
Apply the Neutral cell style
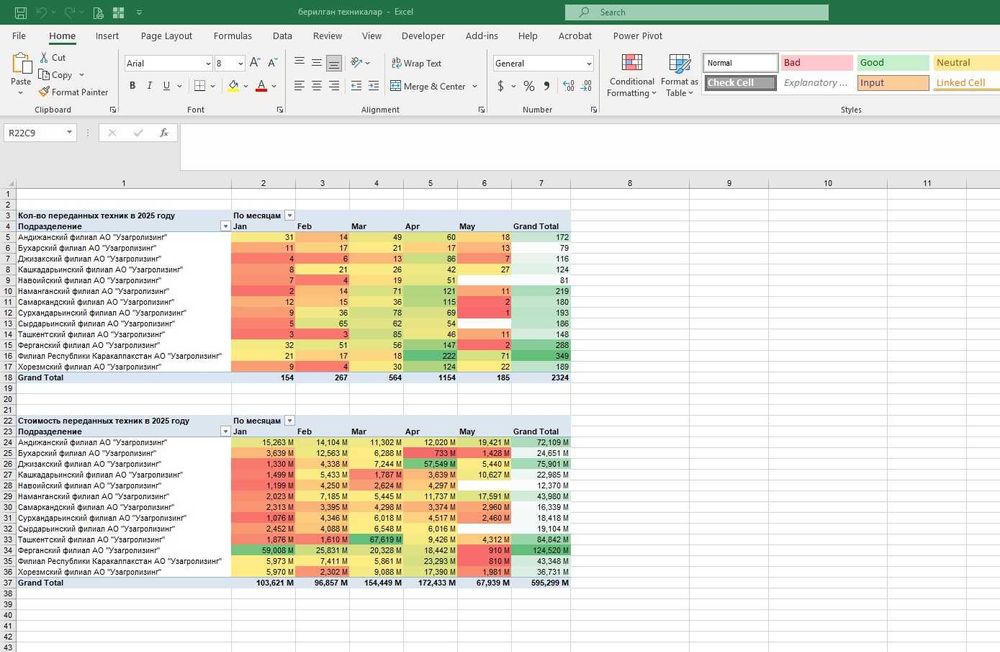pyautogui.click(x=966, y=63)
